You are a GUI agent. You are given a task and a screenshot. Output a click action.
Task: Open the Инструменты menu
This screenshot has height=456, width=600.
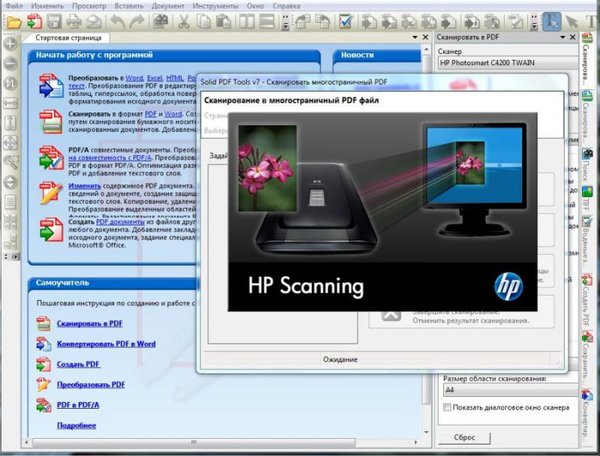215,6
